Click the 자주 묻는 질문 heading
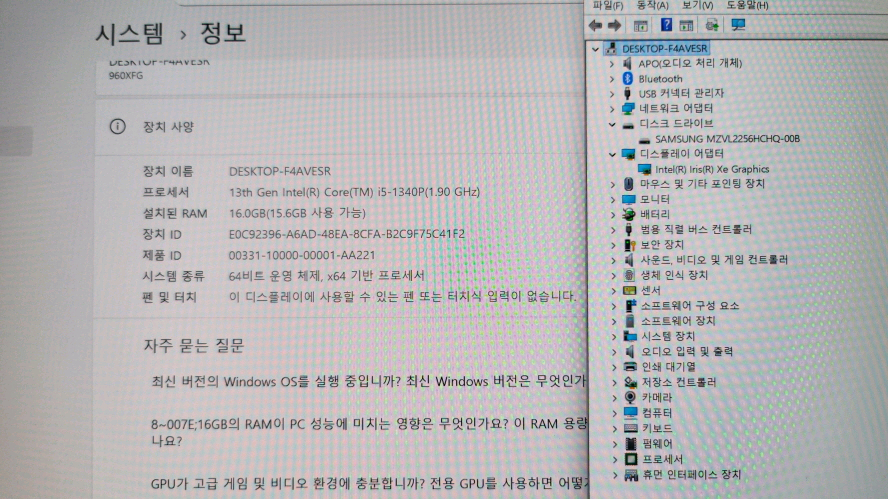 [194, 345]
